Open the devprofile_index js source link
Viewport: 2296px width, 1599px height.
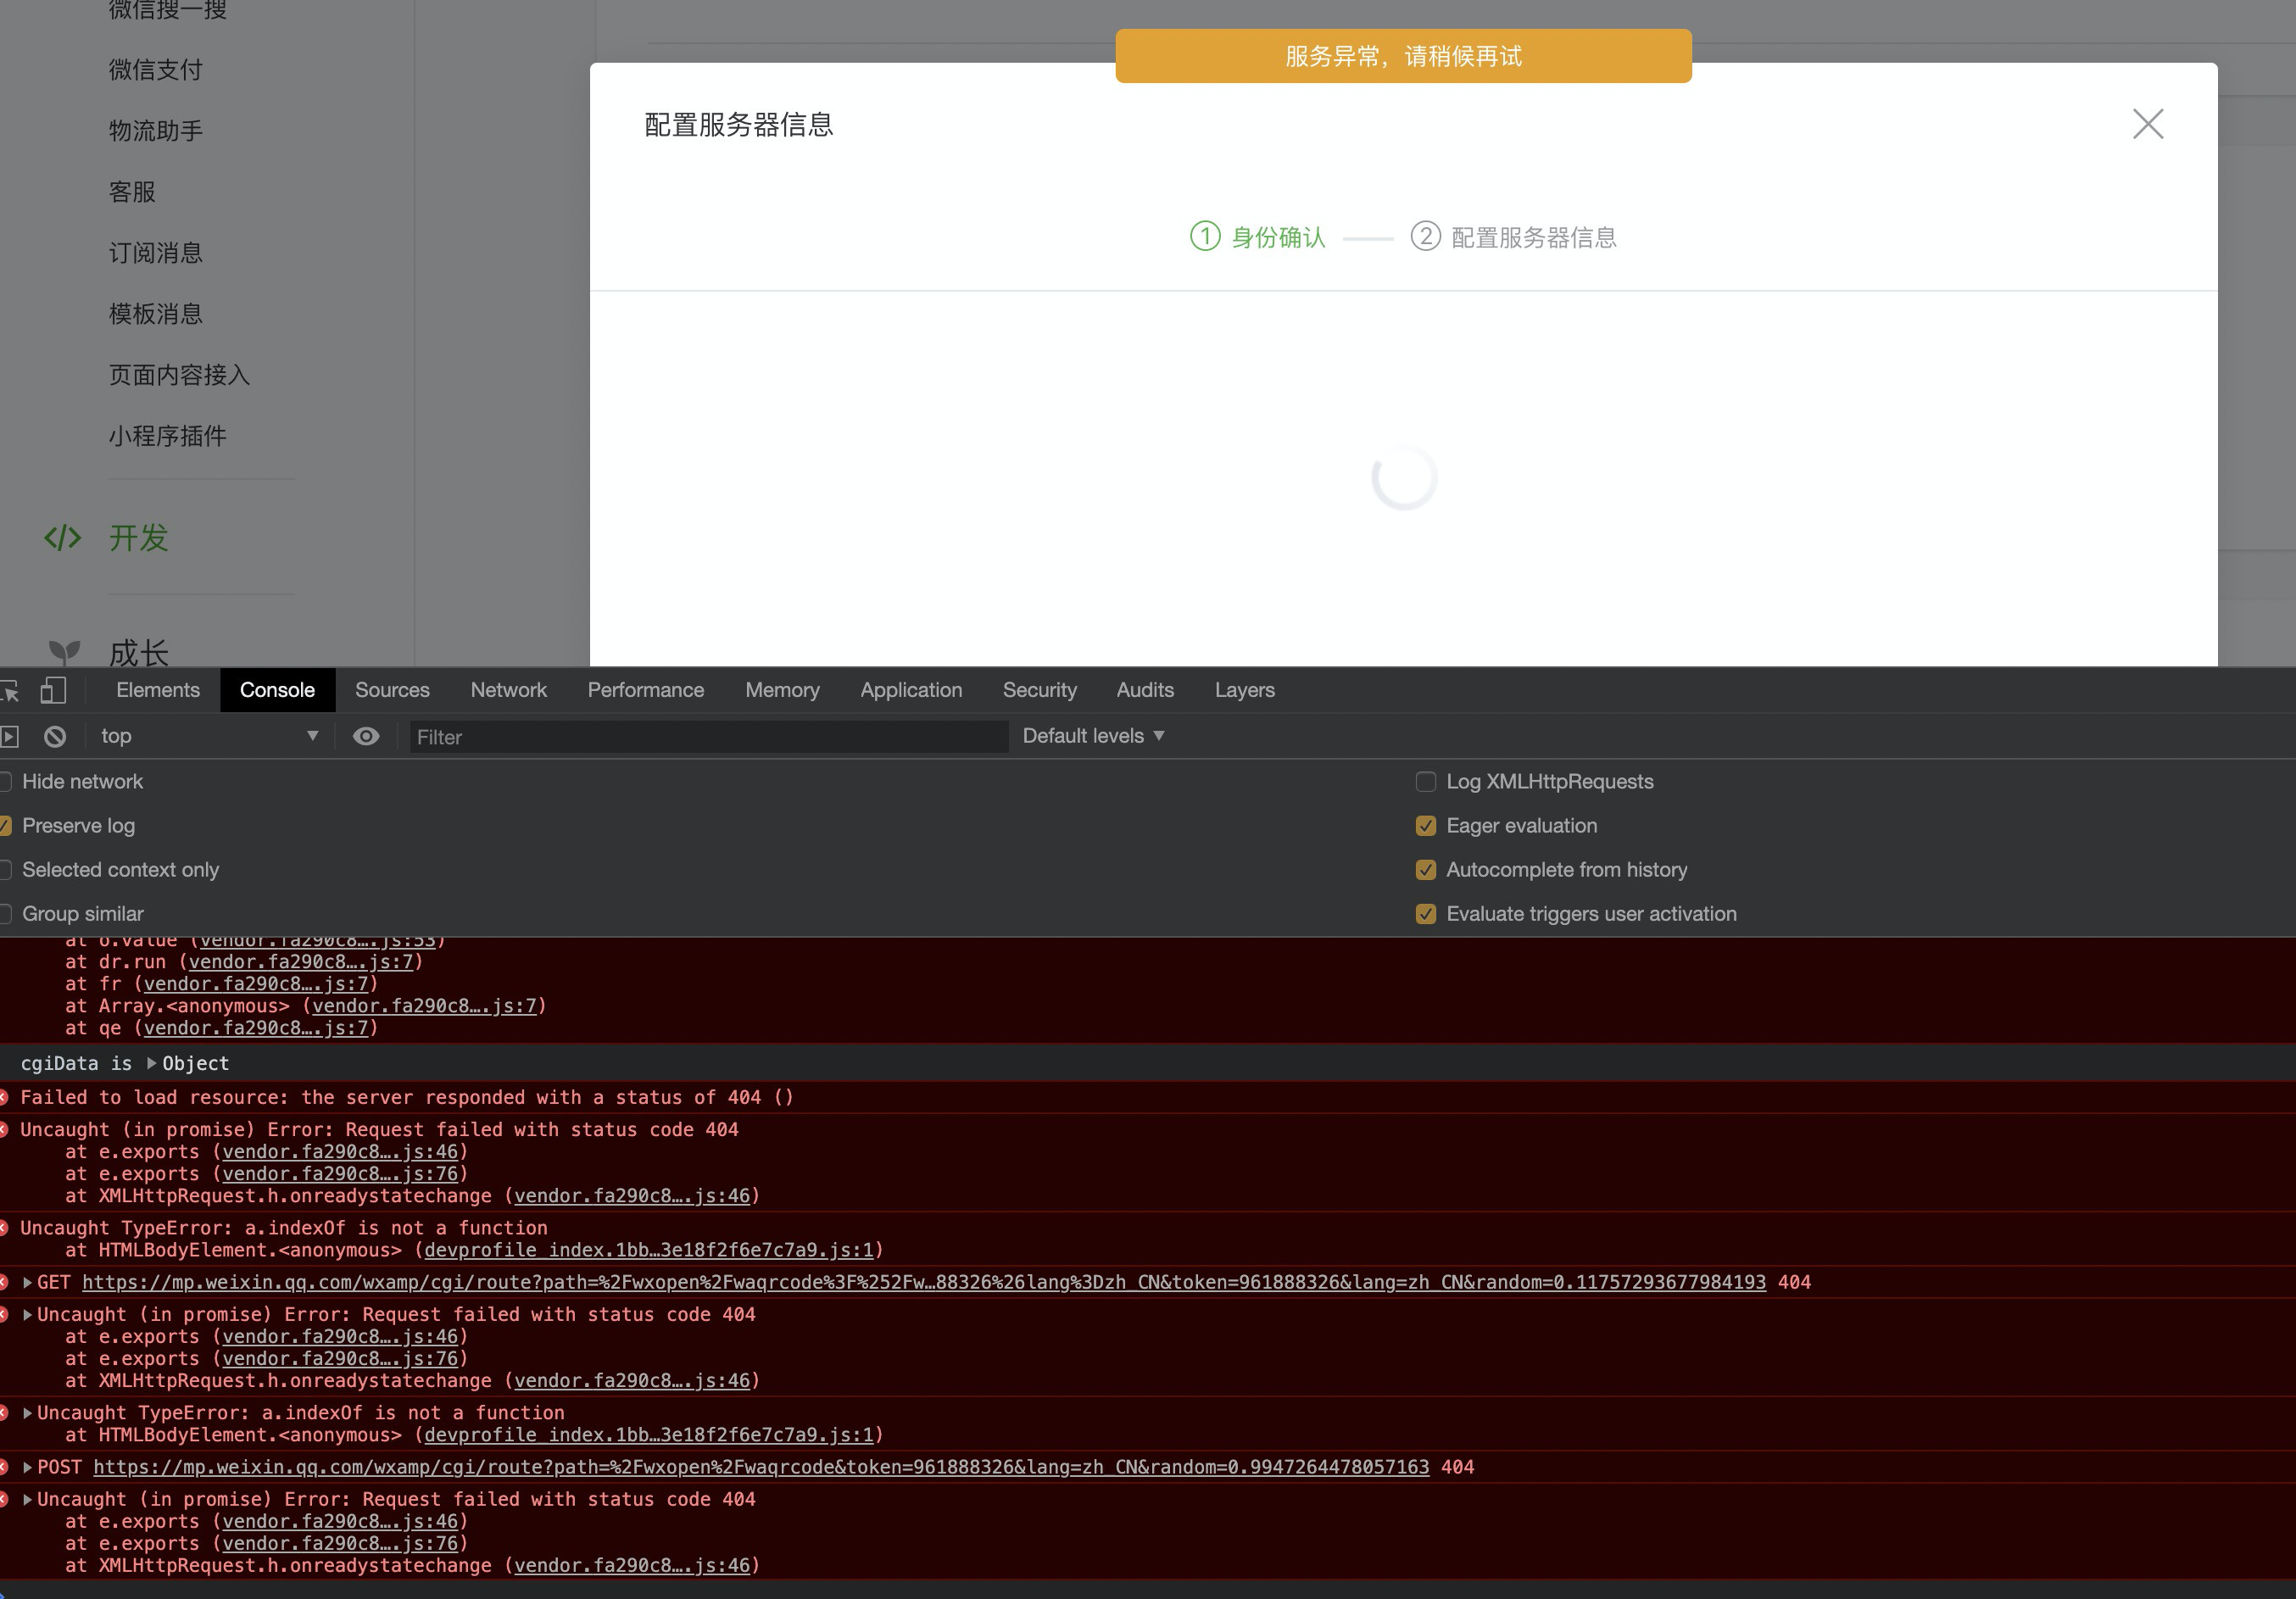click(648, 1250)
